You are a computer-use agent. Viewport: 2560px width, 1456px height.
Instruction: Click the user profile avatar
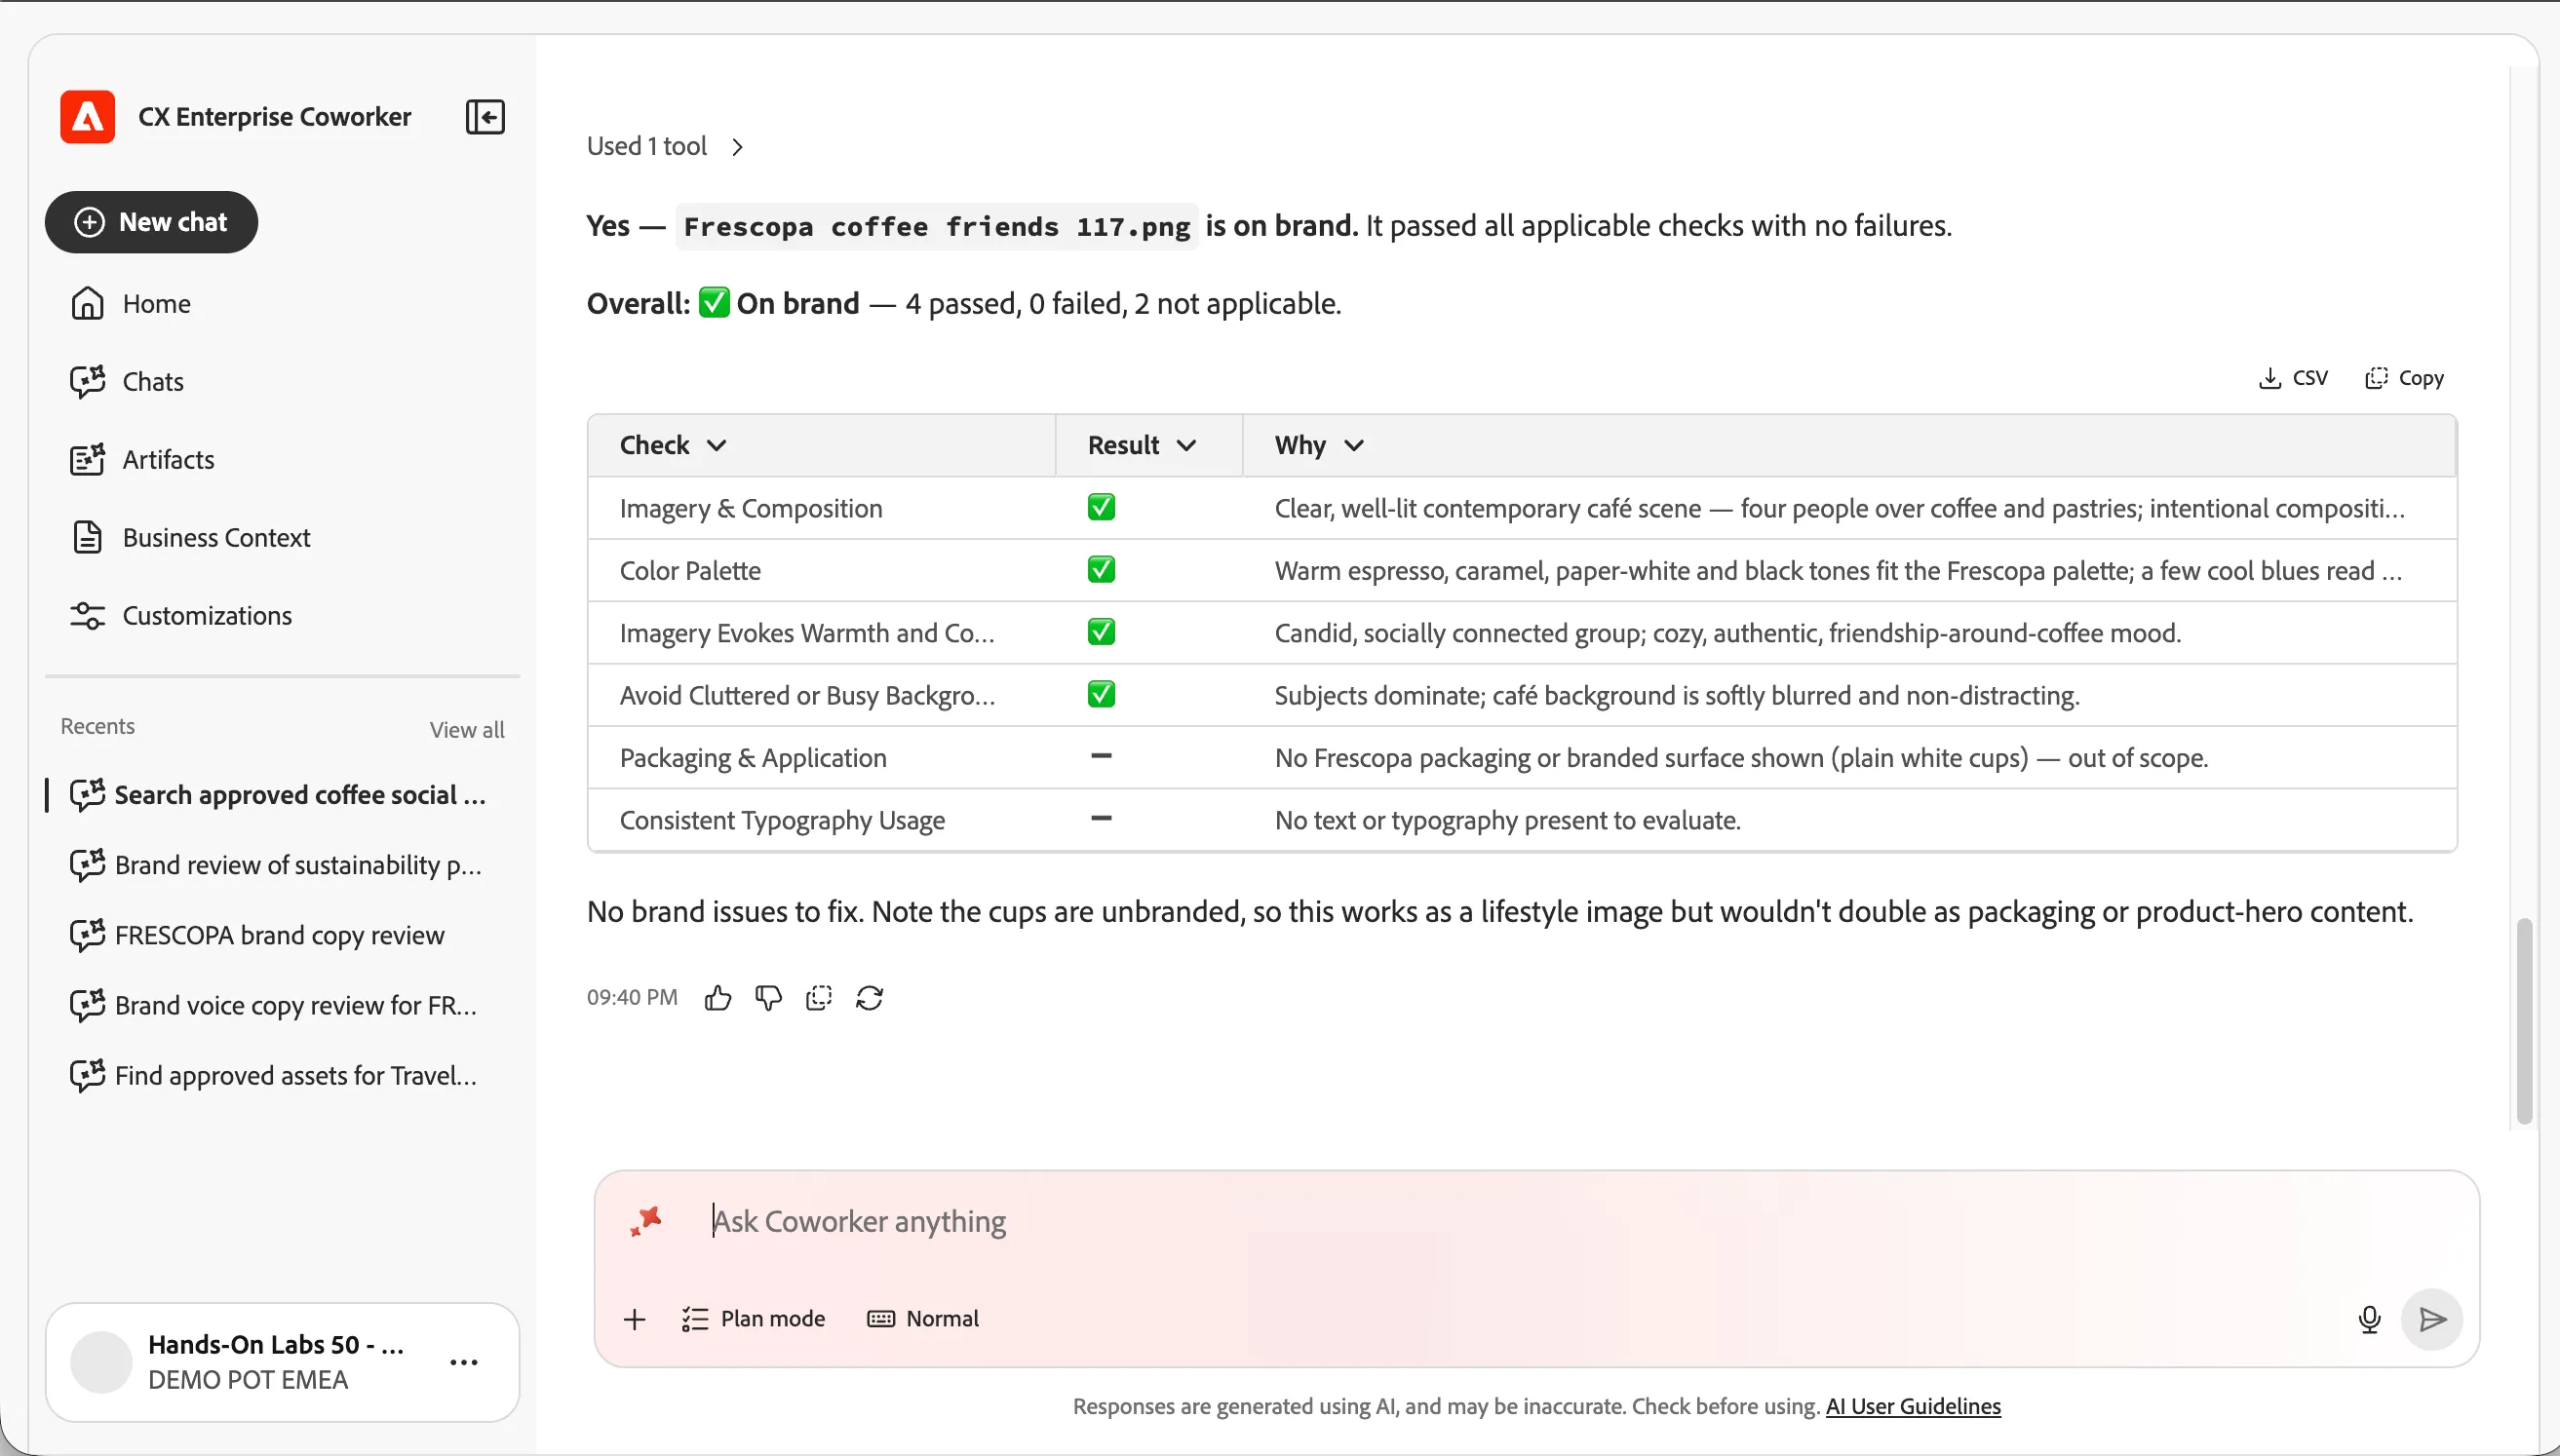[x=101, y=1362]
